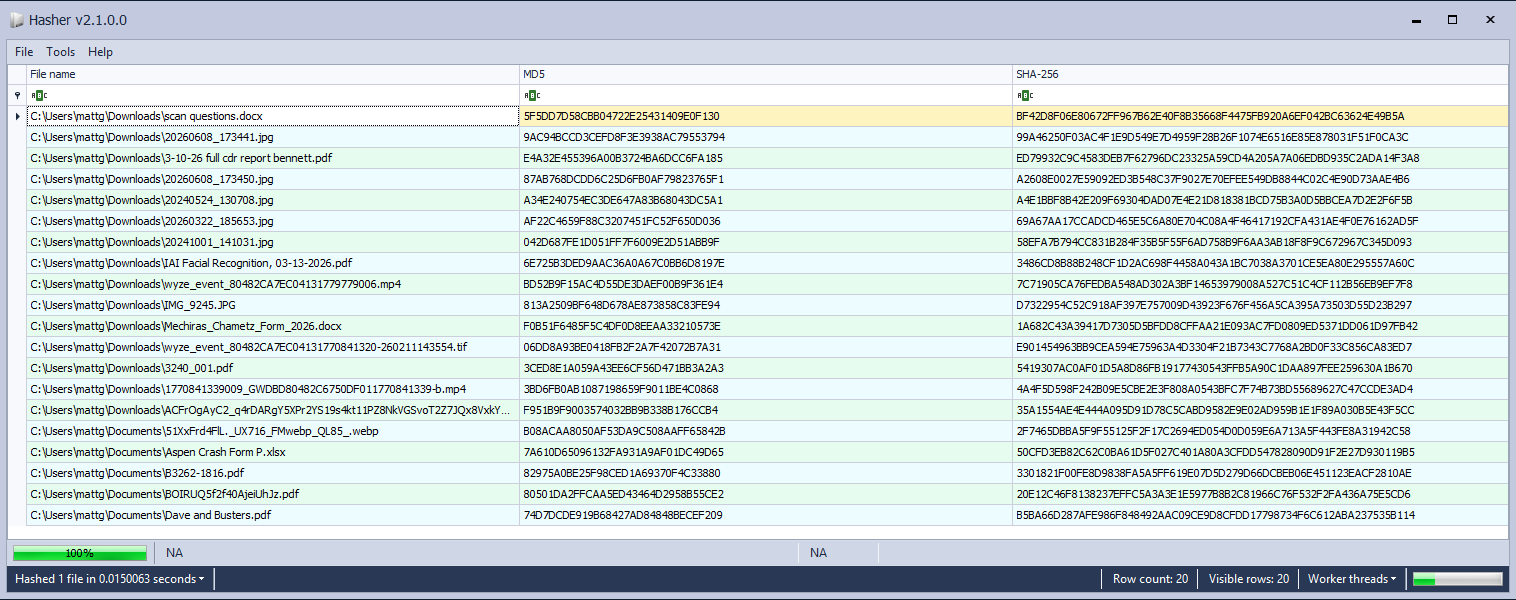Select the "Mechiras_Chametz_Form_2026.docx" file cell
The width and height of the screenshot is (1516, 600).
(x=273, y=327)
